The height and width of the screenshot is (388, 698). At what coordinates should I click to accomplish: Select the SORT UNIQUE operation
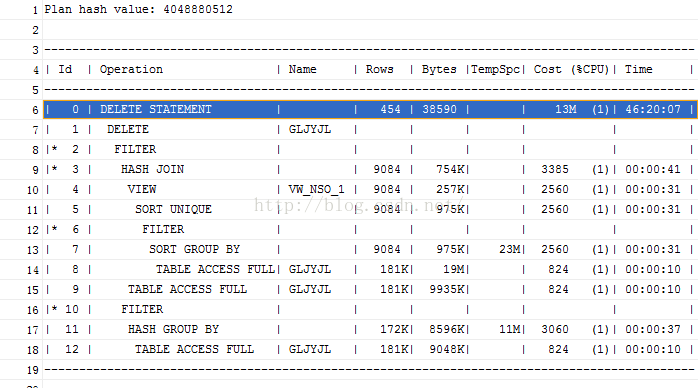point(173,210)
